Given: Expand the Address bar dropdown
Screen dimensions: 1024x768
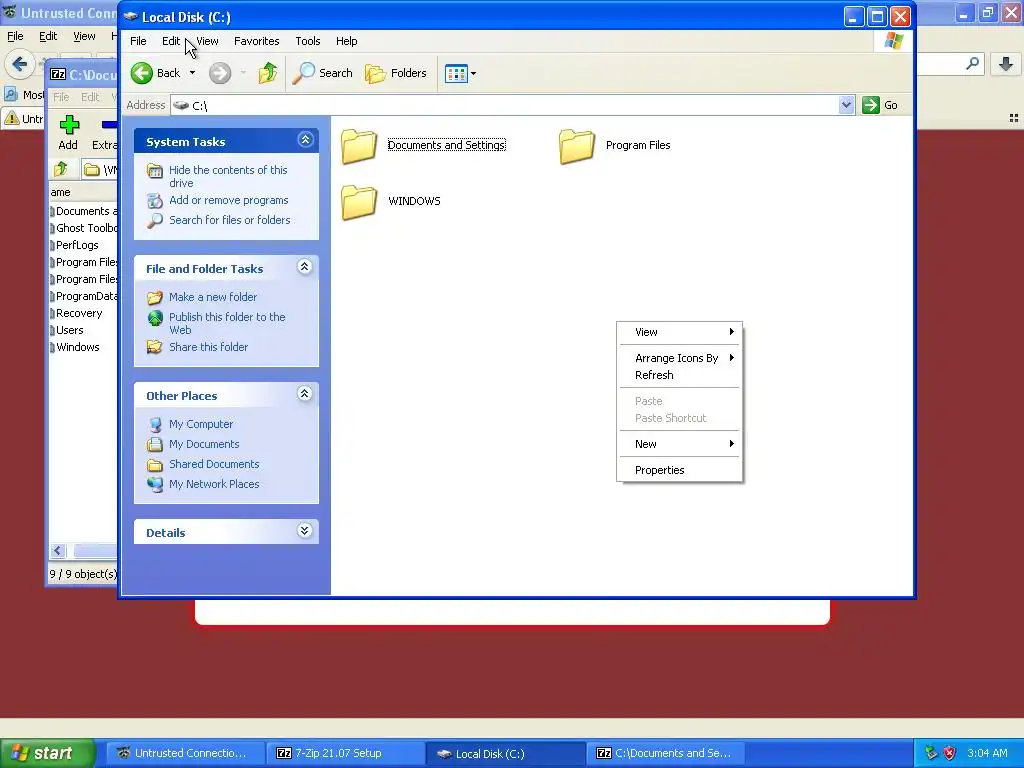Looking at the screenshot, I should (x=846, y=105).
